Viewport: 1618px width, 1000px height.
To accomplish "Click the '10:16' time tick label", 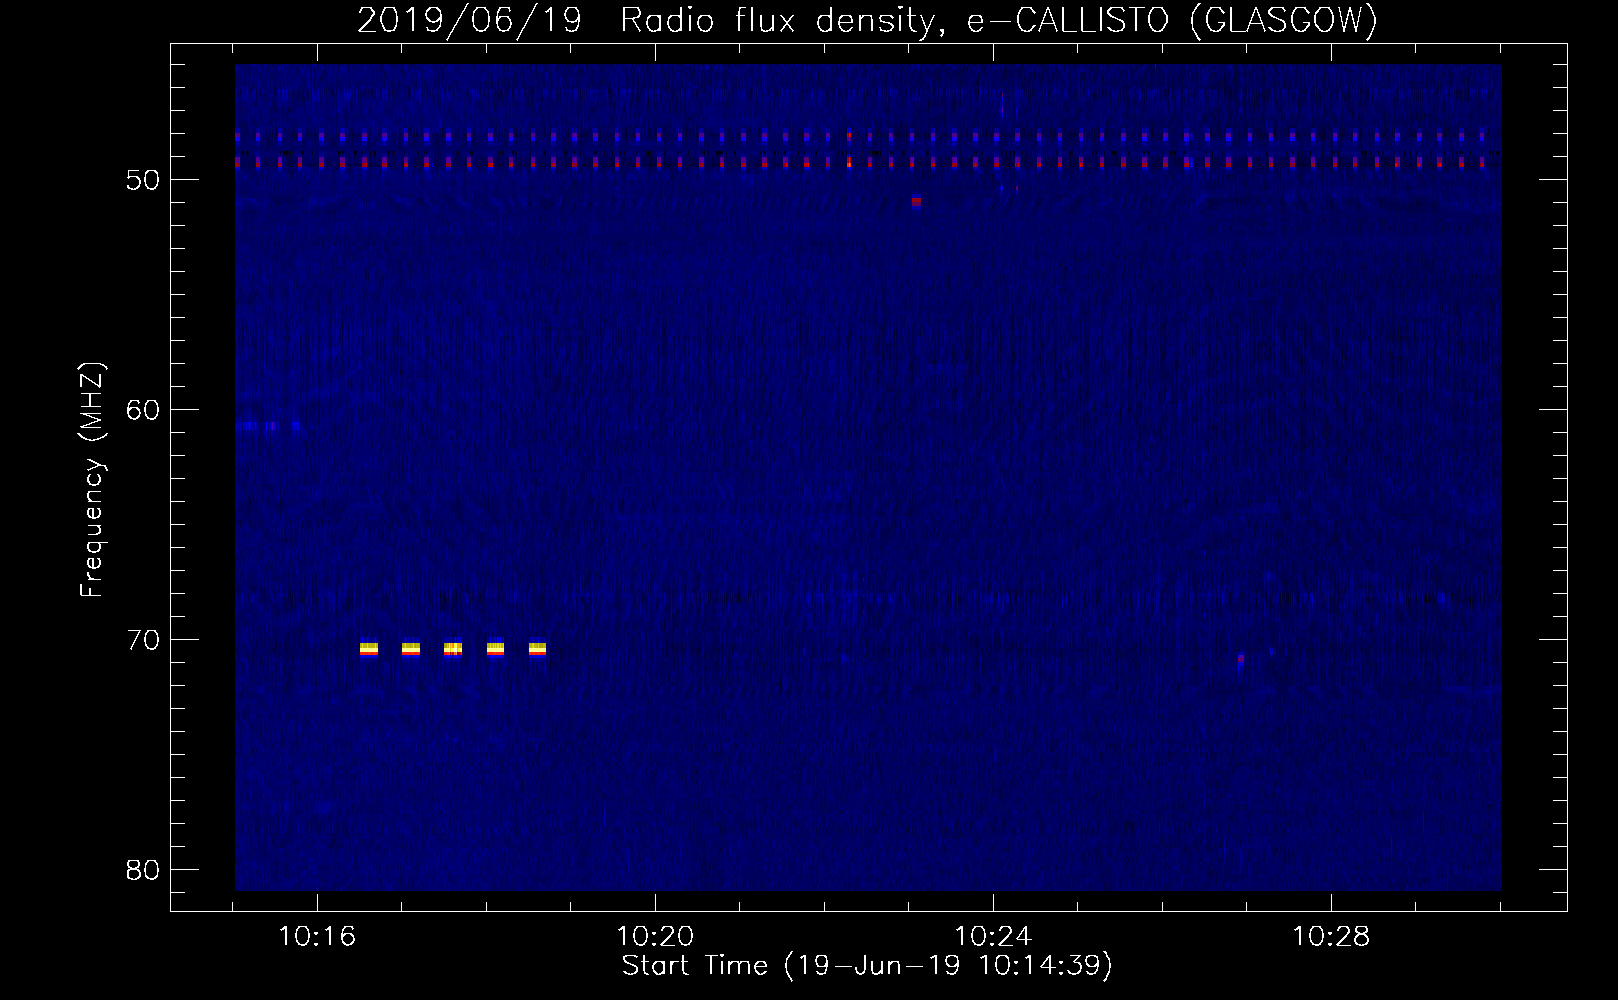I will (317, 937).
